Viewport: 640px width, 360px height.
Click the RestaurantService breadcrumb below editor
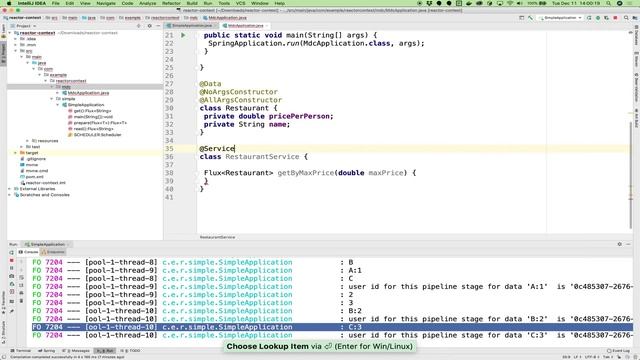(217, 237)
